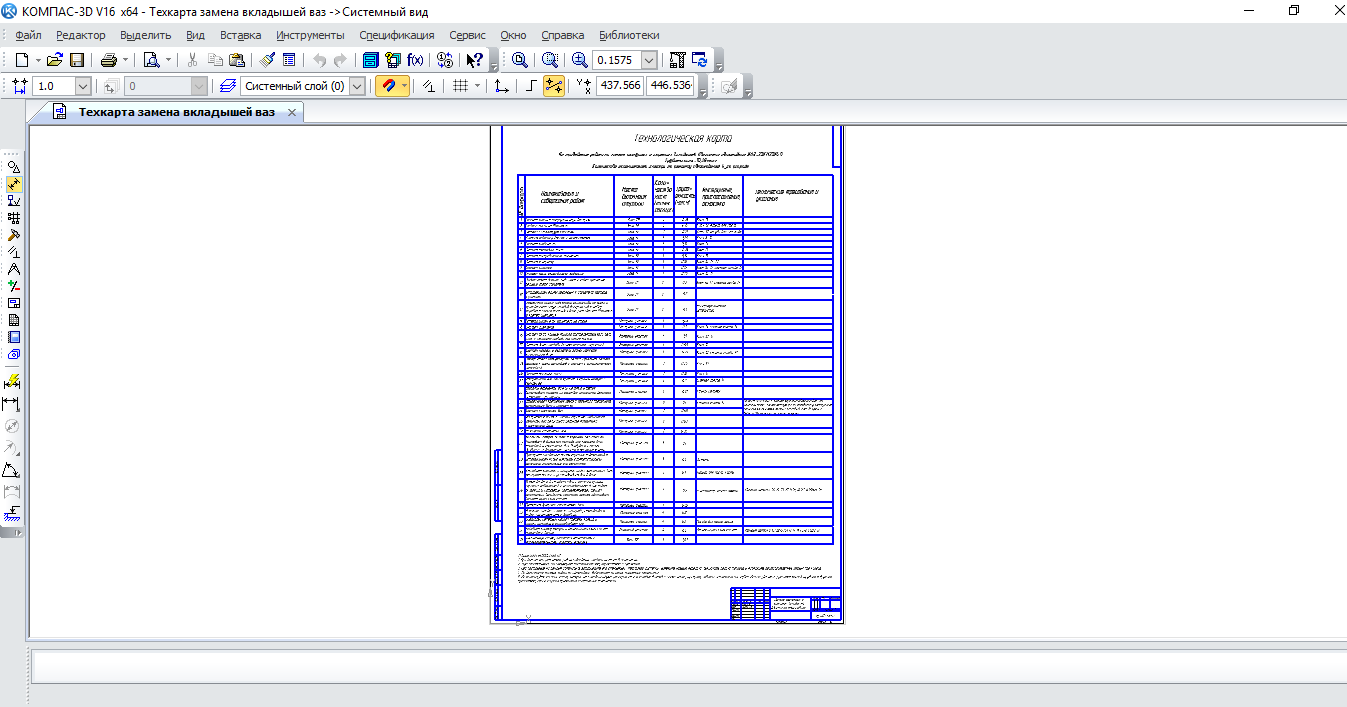Select the Техкарта замена вкладышей ваз tab
This screenshot has width=1347, height=707.
tap(176, 112)
